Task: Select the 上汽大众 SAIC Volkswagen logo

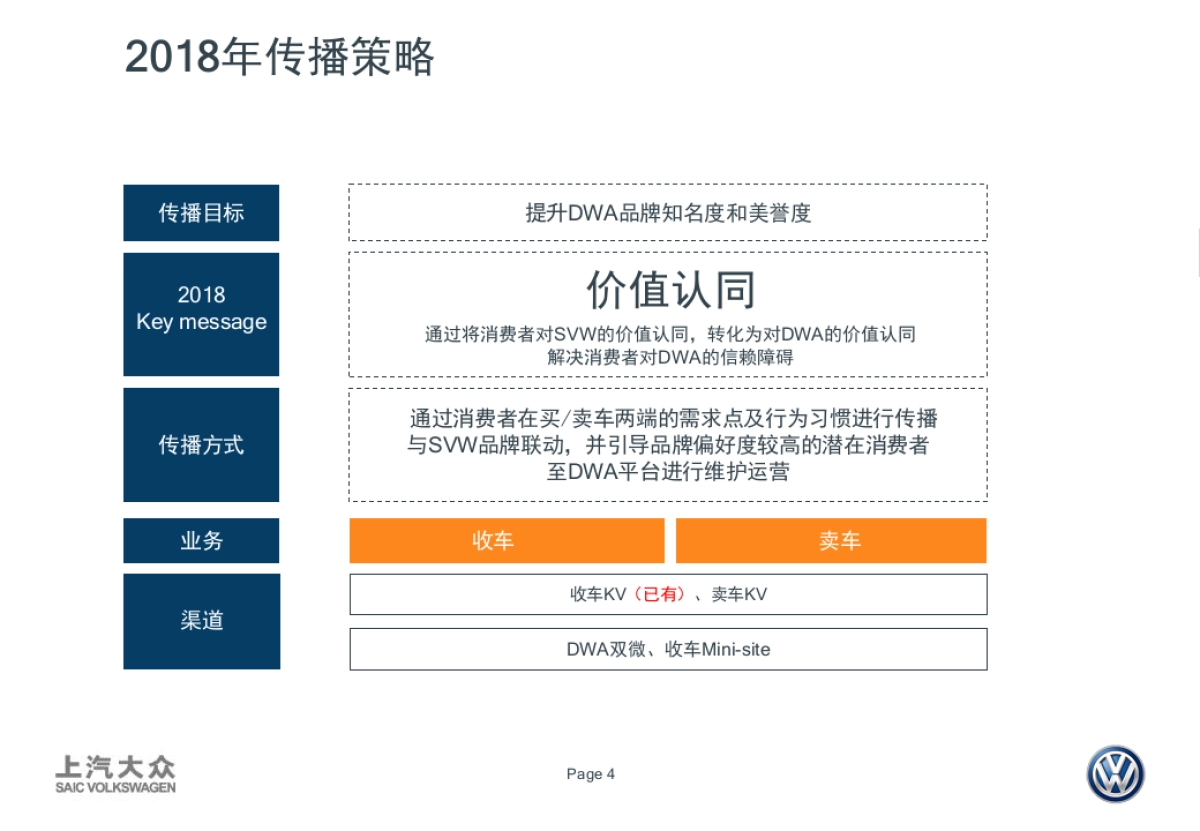Action: click(113, 770)
